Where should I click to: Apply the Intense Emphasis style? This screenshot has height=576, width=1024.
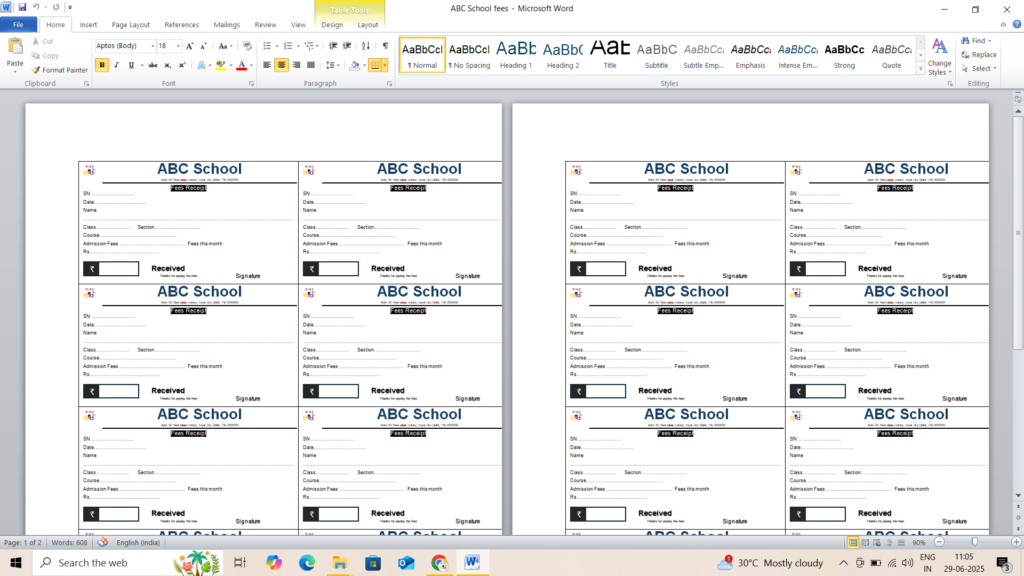(797, 54)
